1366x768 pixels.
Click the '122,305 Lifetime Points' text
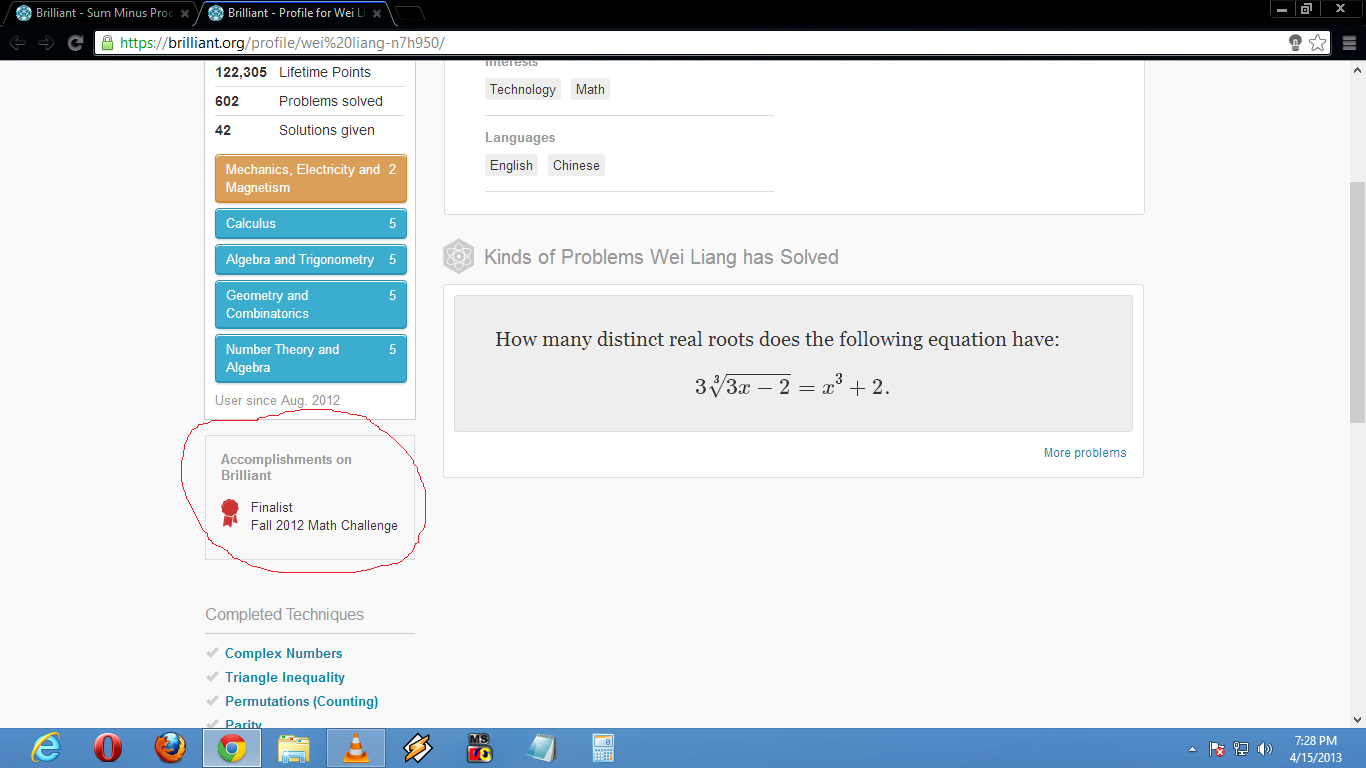[x=293, y=72]
